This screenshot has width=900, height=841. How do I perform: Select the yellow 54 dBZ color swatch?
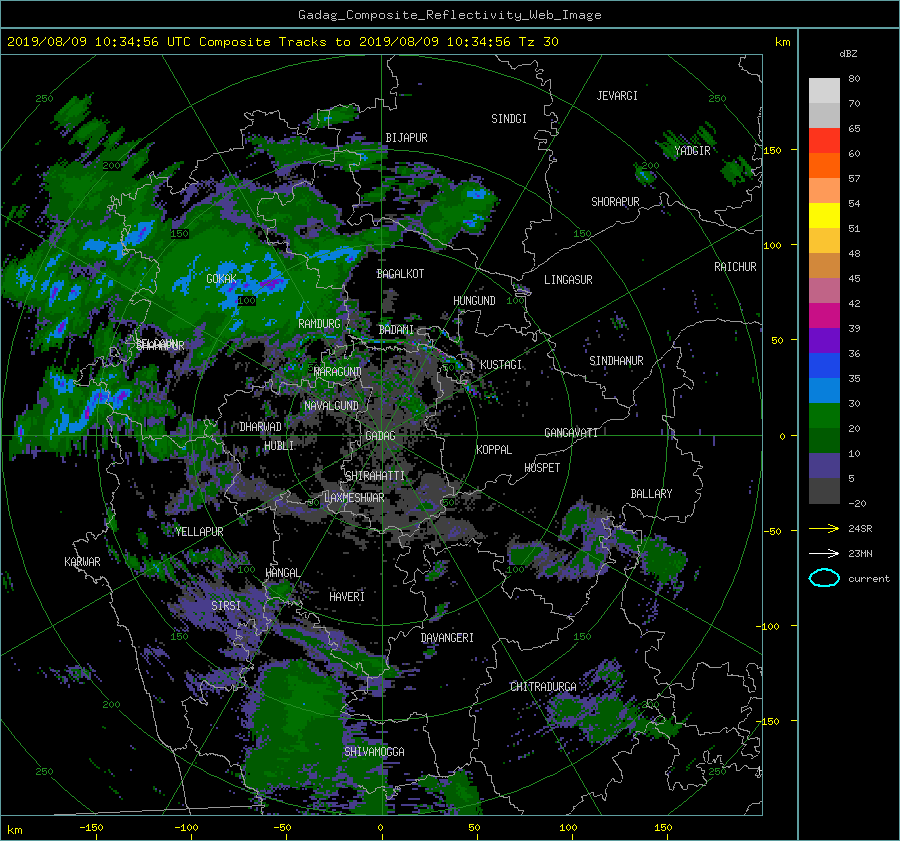point(824,216)
